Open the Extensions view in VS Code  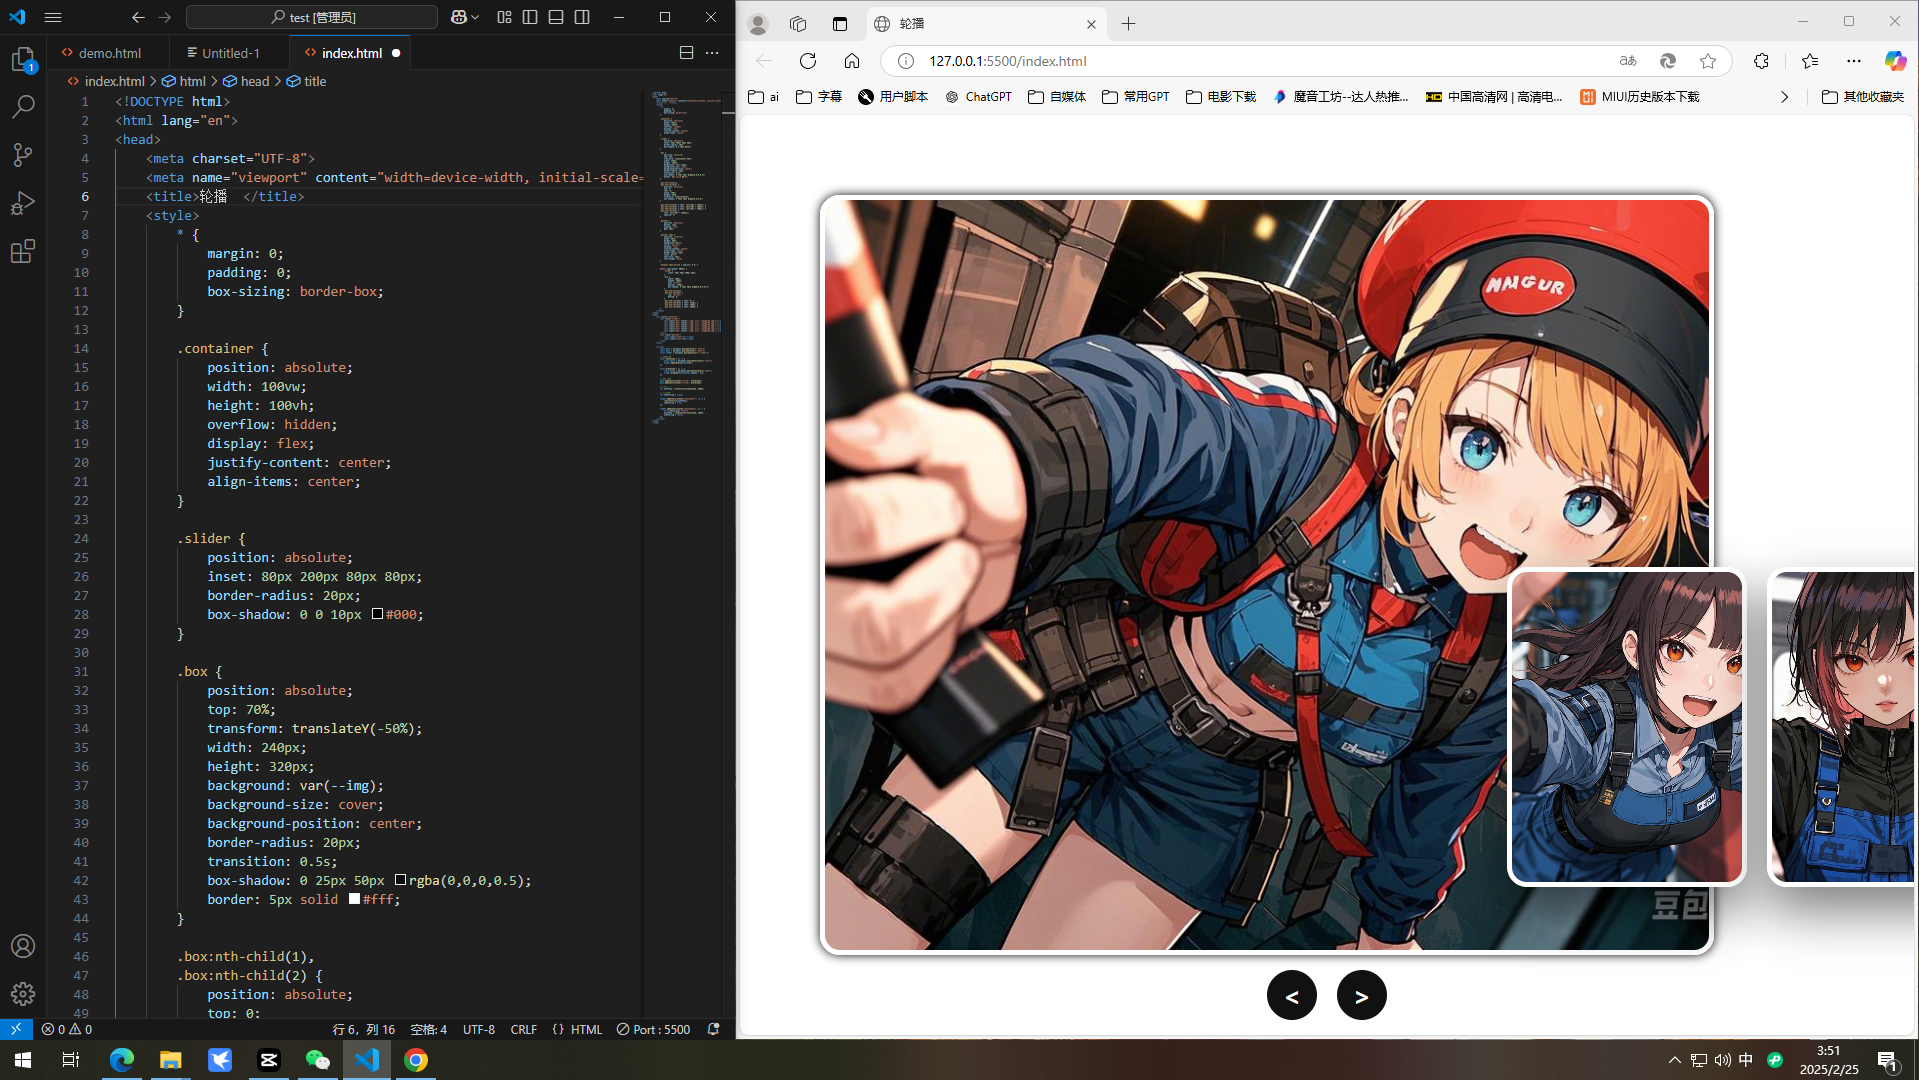pyautogui.click(x=23, y=251)
